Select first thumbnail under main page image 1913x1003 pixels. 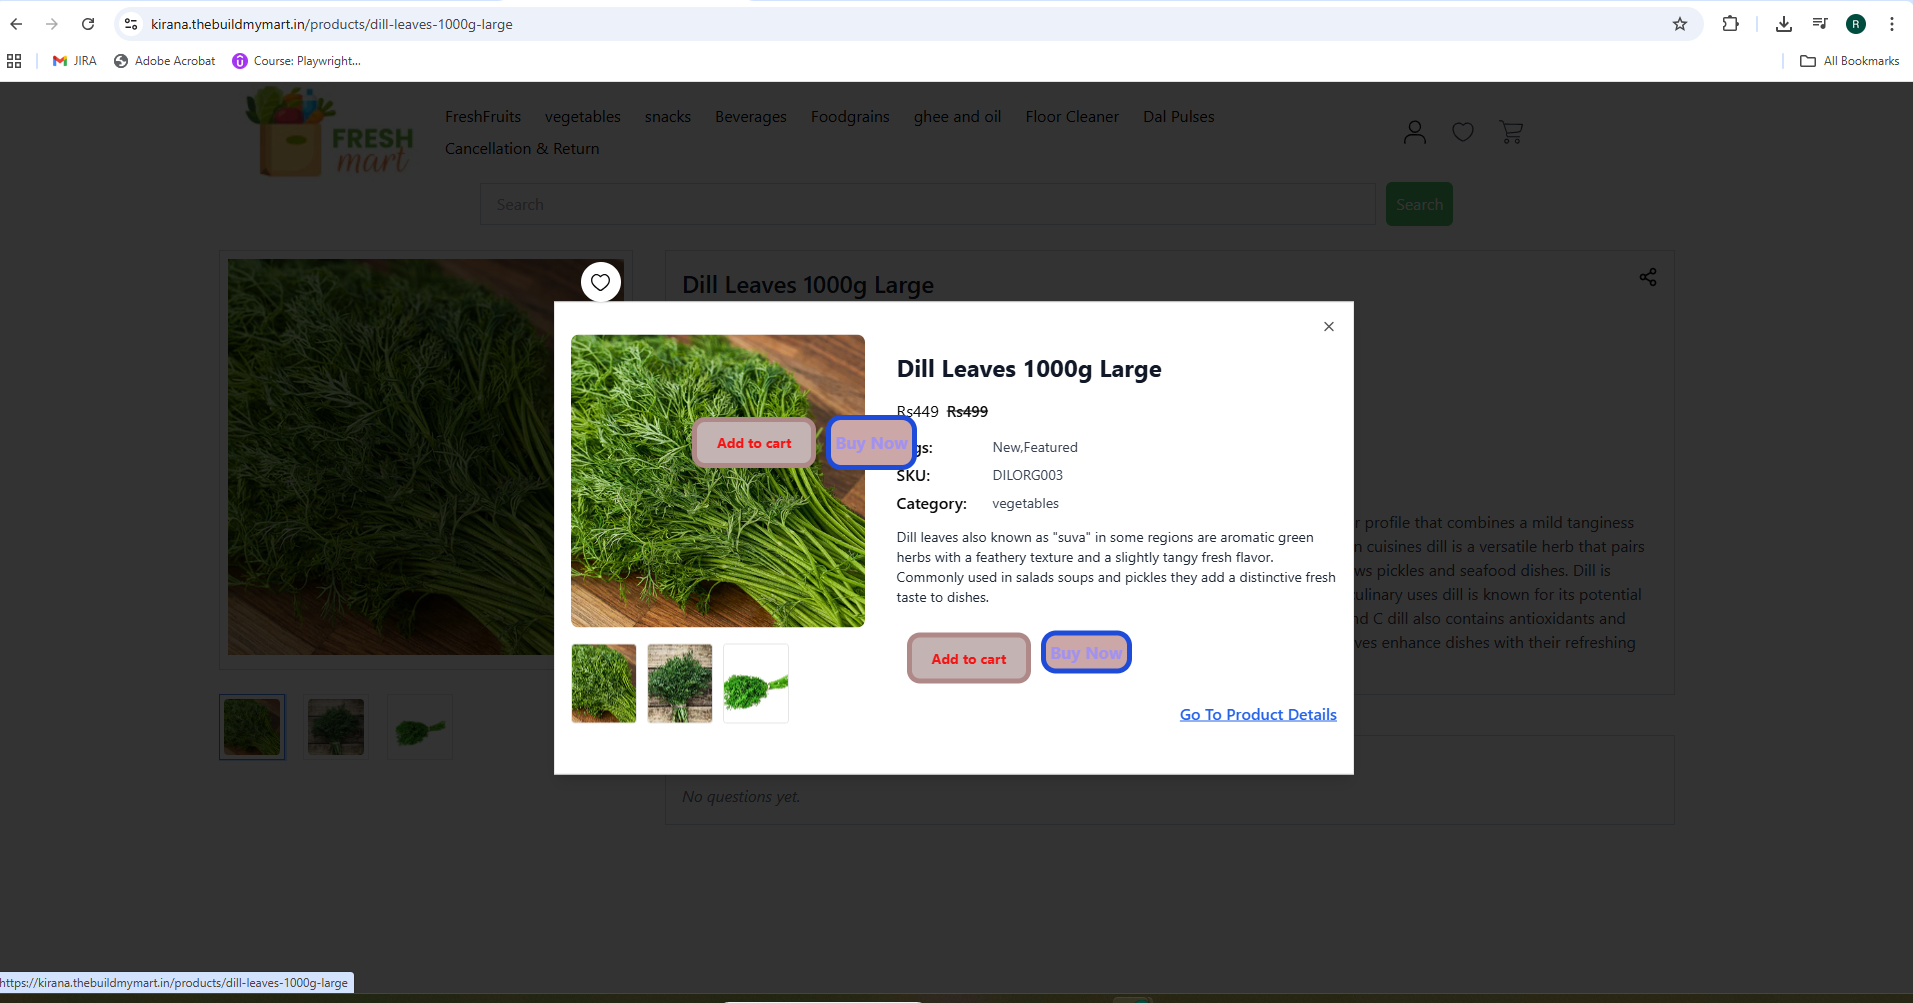click(252, 727)
